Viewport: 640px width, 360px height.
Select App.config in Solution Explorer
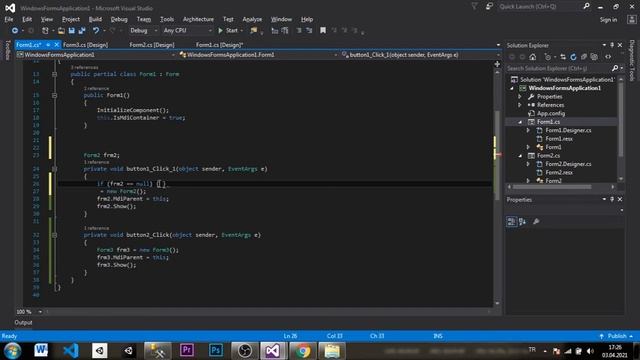(x=551, y=113)
